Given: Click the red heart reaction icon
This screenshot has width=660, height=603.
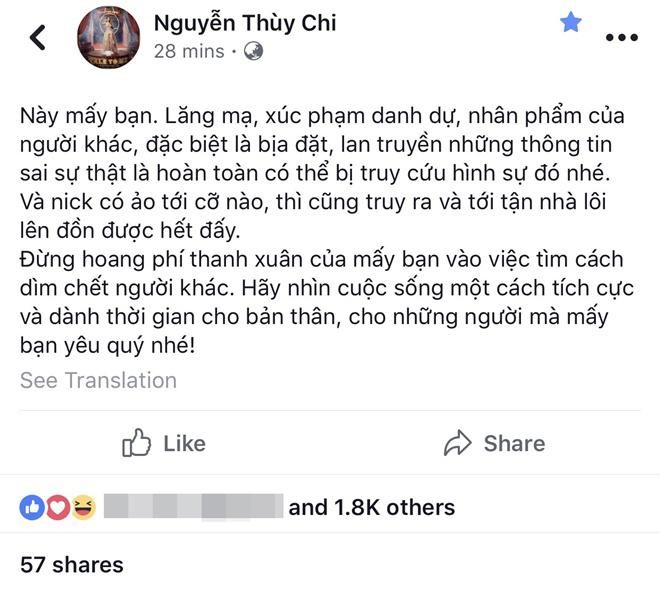Looking at the screenshot, I should [58, 507].
